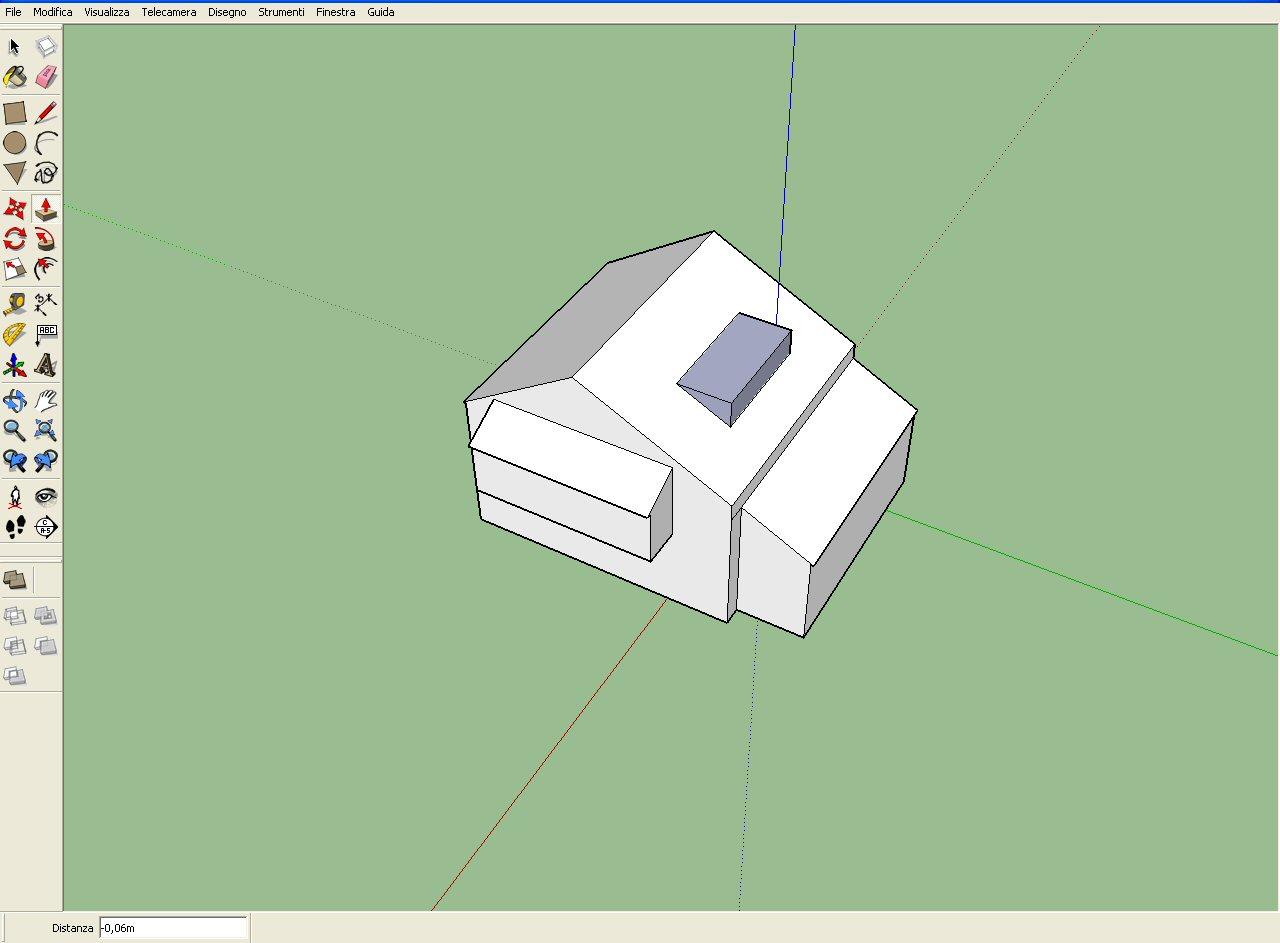
Task: Select the Arc tool
Action: tap(46, 143)
